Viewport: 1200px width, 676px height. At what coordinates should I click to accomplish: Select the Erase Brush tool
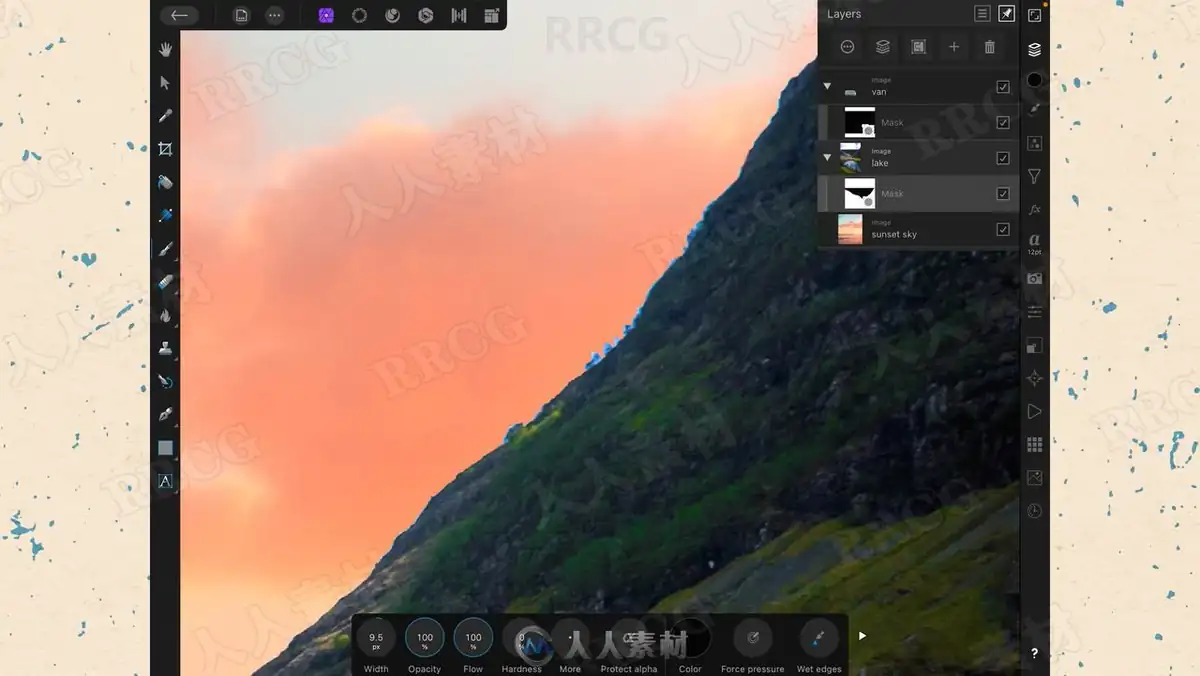pos(165,282)
